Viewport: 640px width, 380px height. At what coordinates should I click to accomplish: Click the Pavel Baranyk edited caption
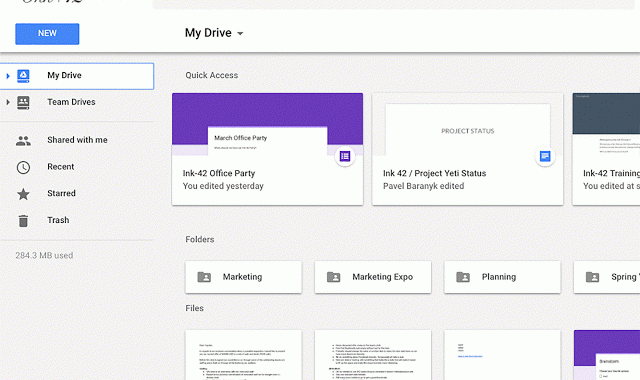[x=424, y=186]
